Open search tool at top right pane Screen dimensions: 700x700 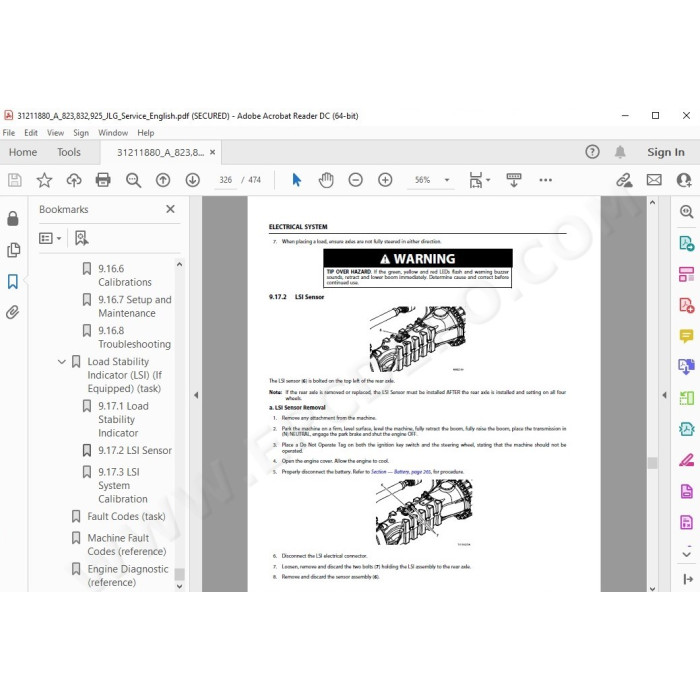click(x=687, y=211)
